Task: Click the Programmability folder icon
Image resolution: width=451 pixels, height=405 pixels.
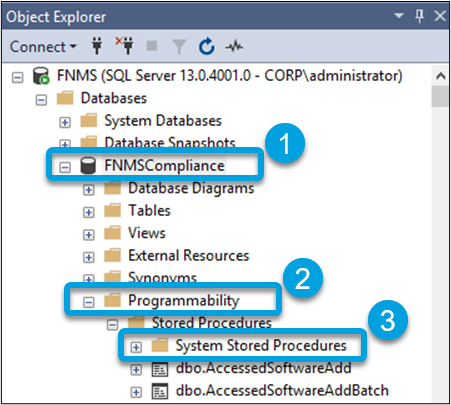Action: [x=112, y=300]
